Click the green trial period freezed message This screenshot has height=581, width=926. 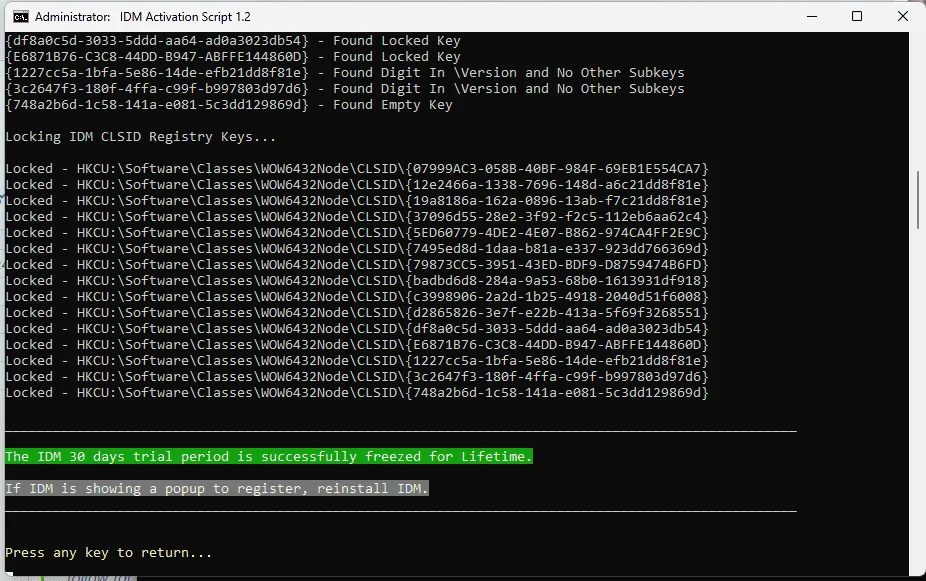(x=269, y=456)
